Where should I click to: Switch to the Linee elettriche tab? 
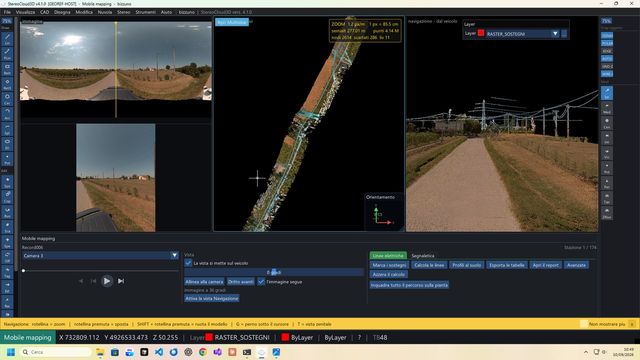point(388,256)
